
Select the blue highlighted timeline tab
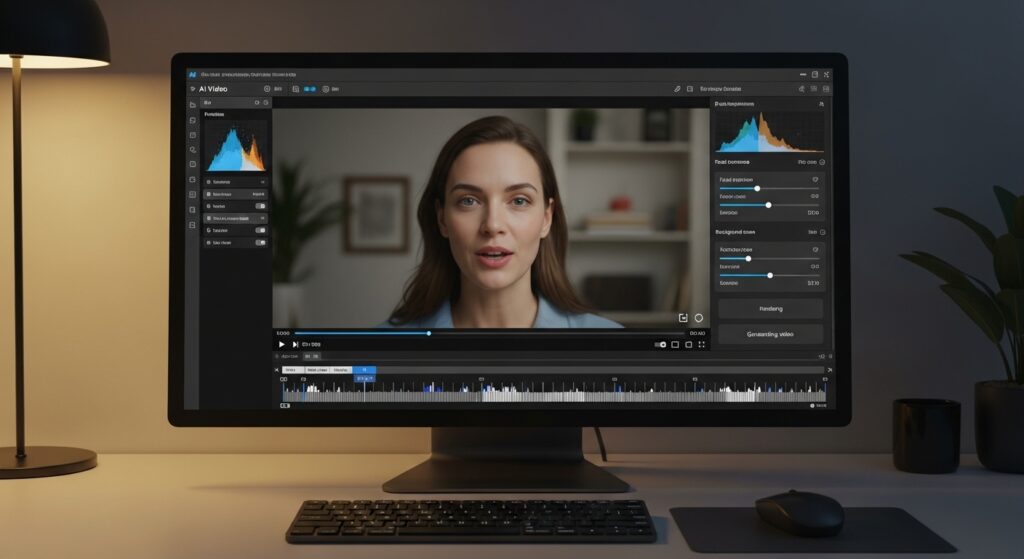click(x=364, y=370)
